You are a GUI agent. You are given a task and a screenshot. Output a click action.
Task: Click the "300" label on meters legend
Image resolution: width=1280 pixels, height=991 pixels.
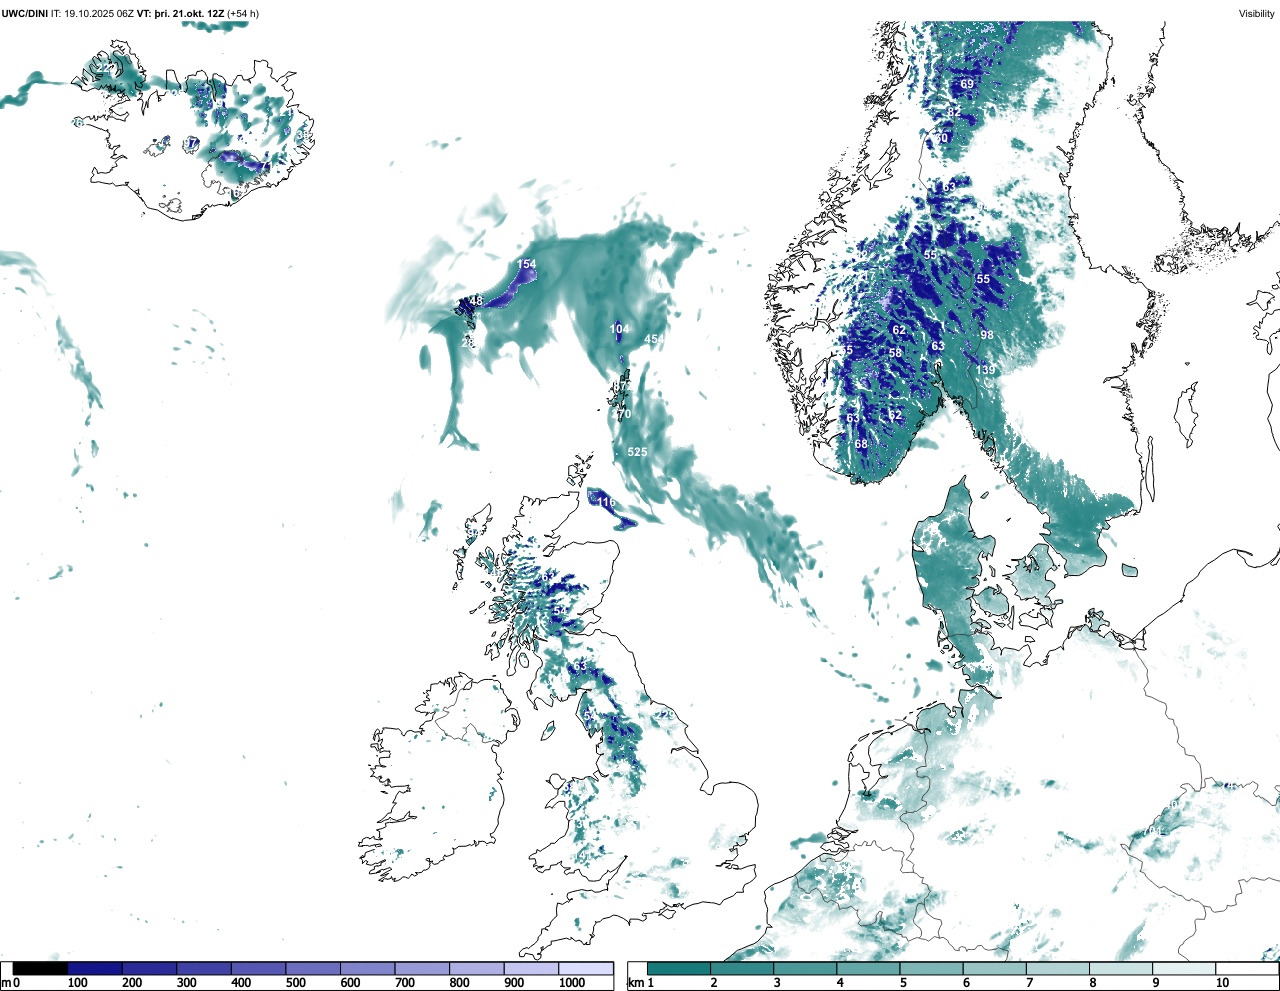pyautogui.click(x=187, y=983)
